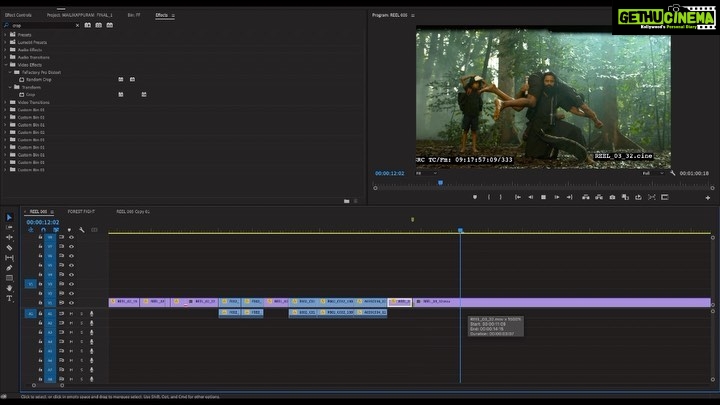The width and height of the screenshot is (720, 405).
Task: Open Program monitor button editor plus
Action: click(708, 197)
